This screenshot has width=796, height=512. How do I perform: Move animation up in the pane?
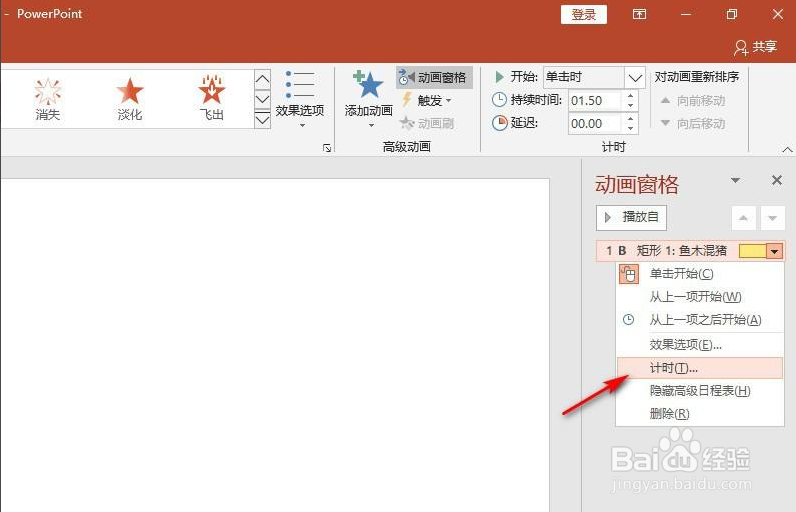[744, 218]
